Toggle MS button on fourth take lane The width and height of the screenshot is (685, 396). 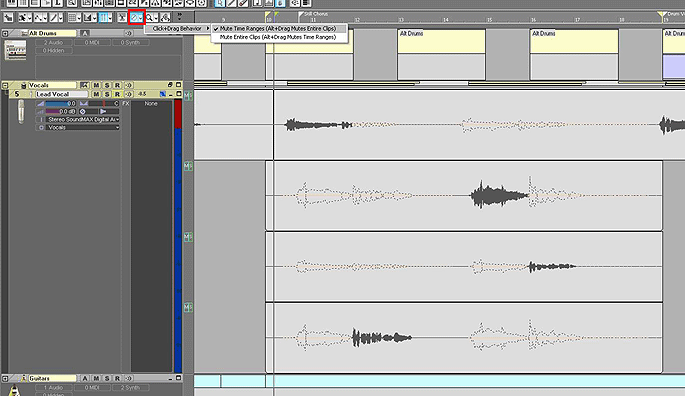point(188,307)
